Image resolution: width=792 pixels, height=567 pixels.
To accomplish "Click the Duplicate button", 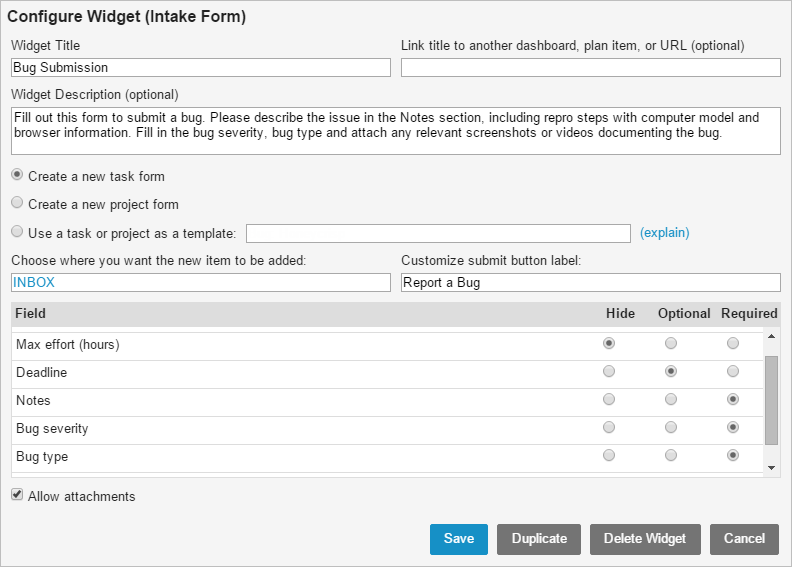I will click(539, 539).
